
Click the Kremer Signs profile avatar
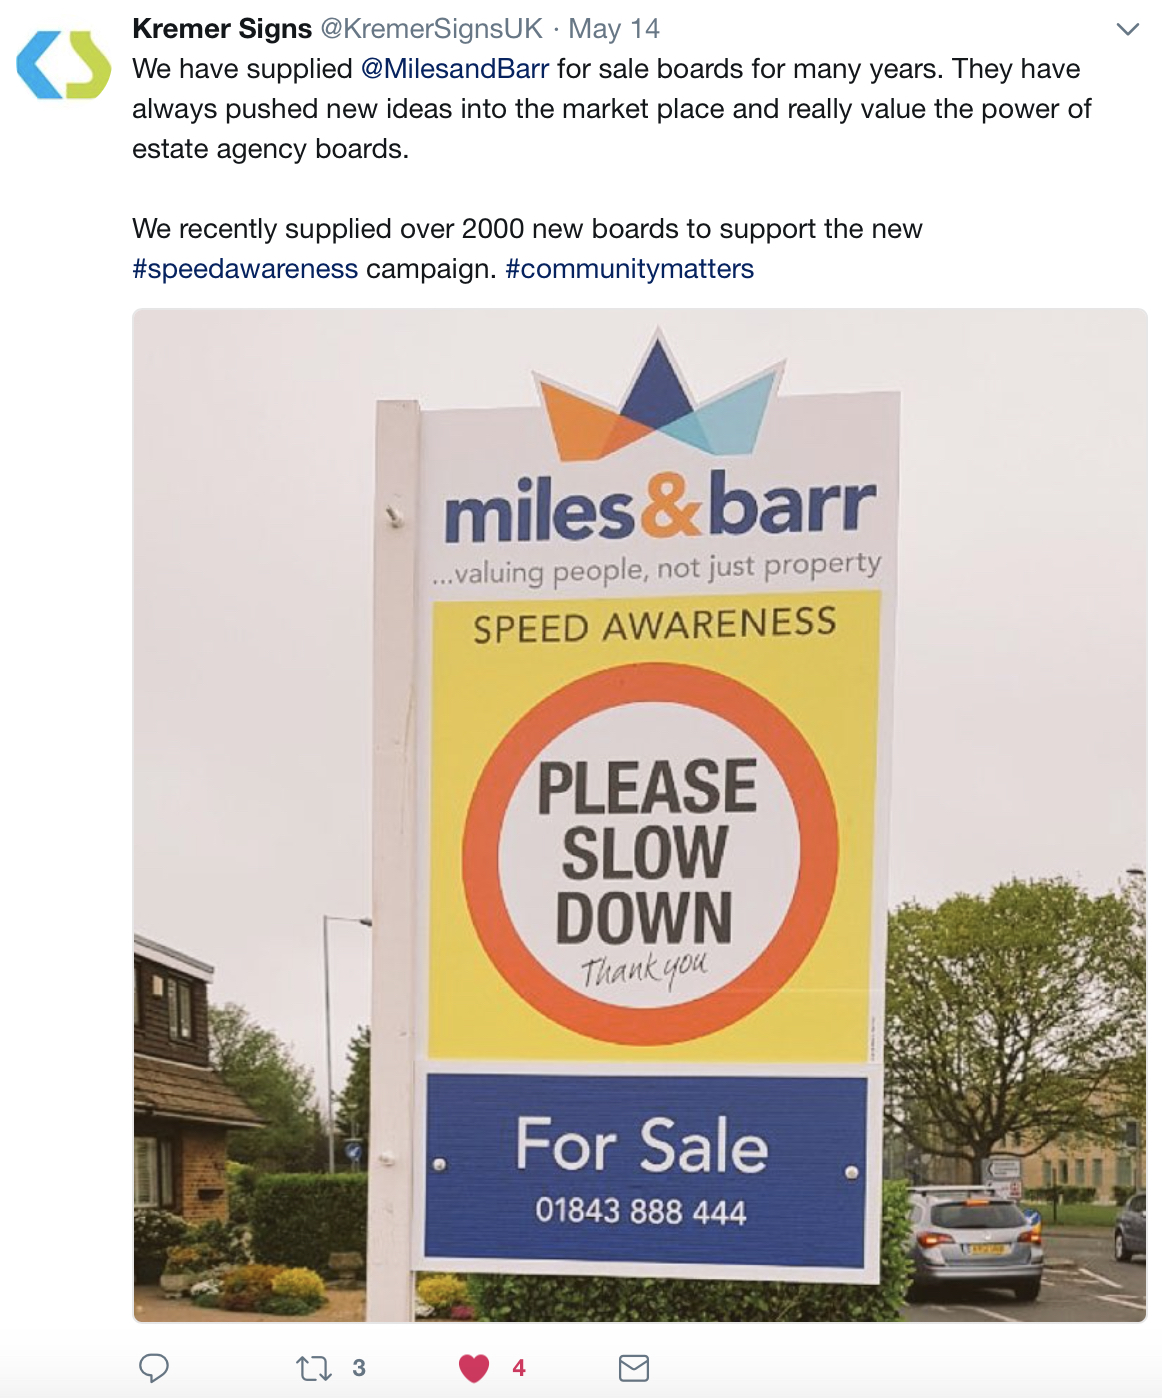(64, 65)
